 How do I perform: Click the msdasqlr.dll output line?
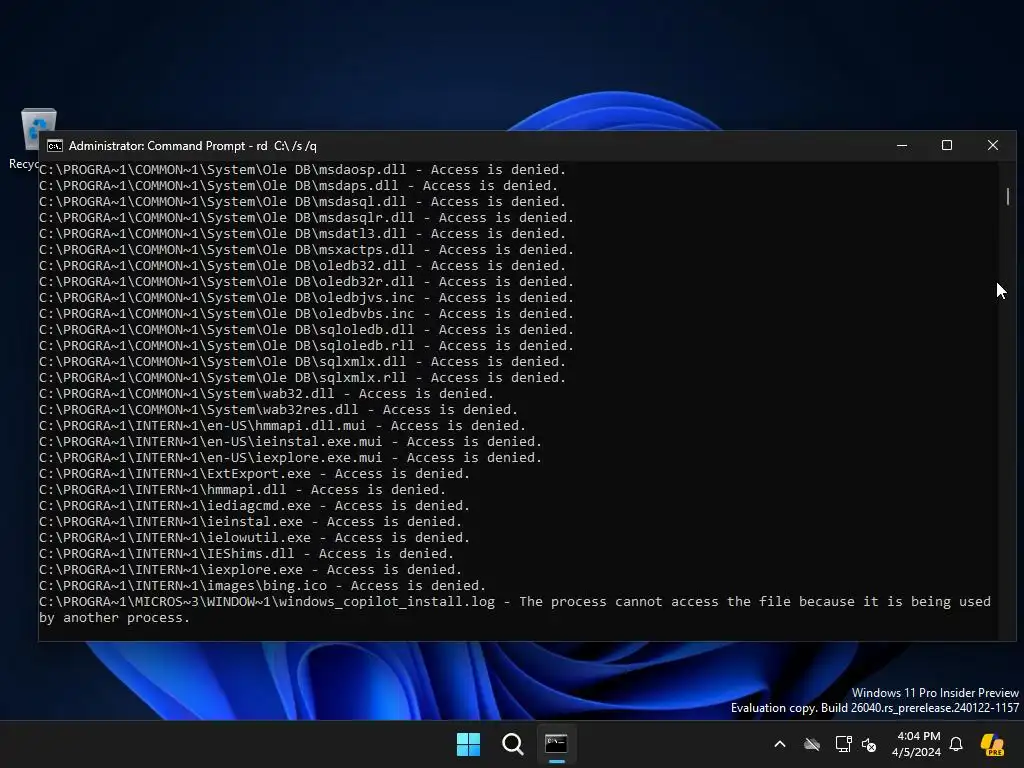[306, 217]
